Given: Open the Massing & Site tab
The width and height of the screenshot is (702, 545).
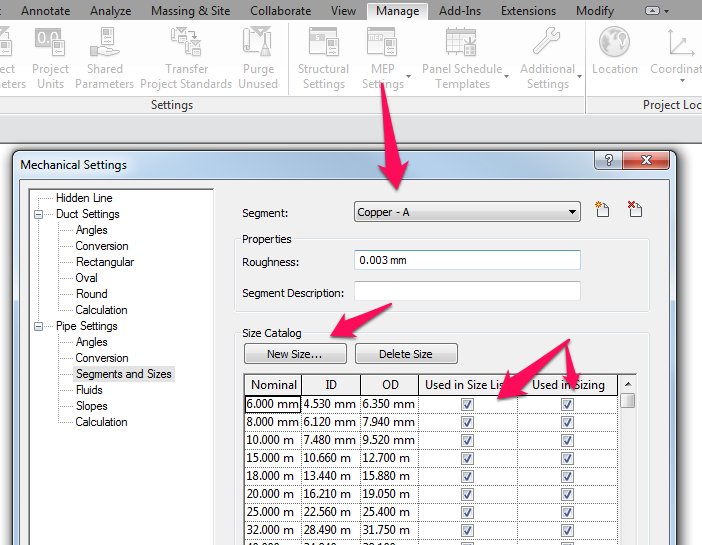Looking at the screenshot, I should pos(191,11).
